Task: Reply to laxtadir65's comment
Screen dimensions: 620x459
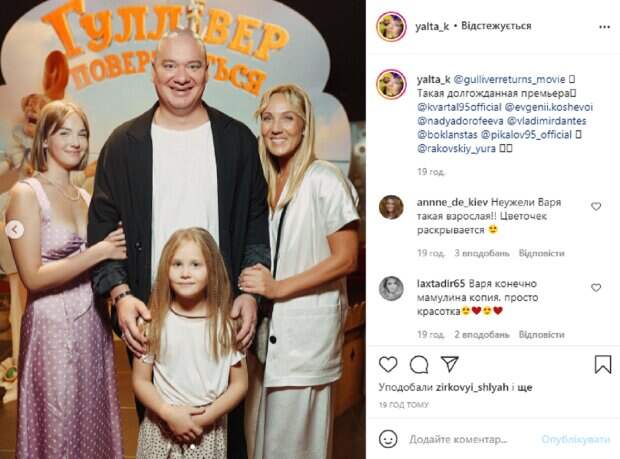Action: click(x=541, y=334)
